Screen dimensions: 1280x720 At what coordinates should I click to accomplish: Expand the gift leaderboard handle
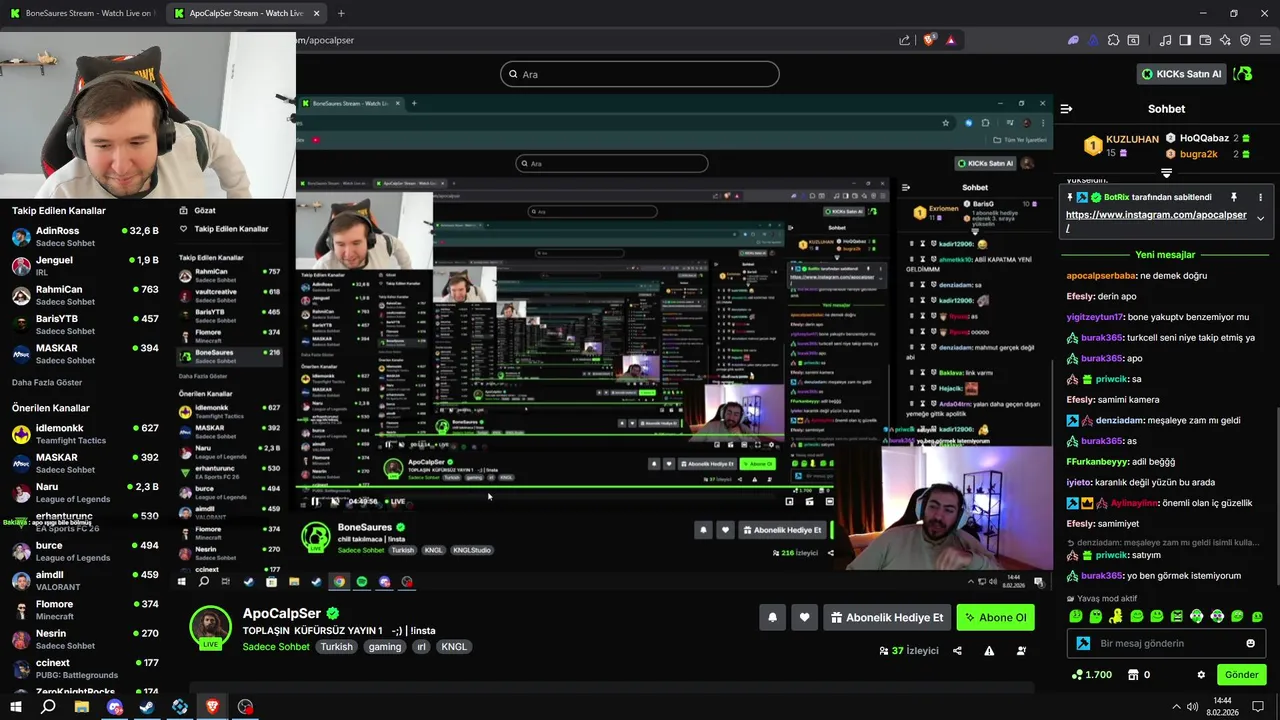coord(1166,173)
